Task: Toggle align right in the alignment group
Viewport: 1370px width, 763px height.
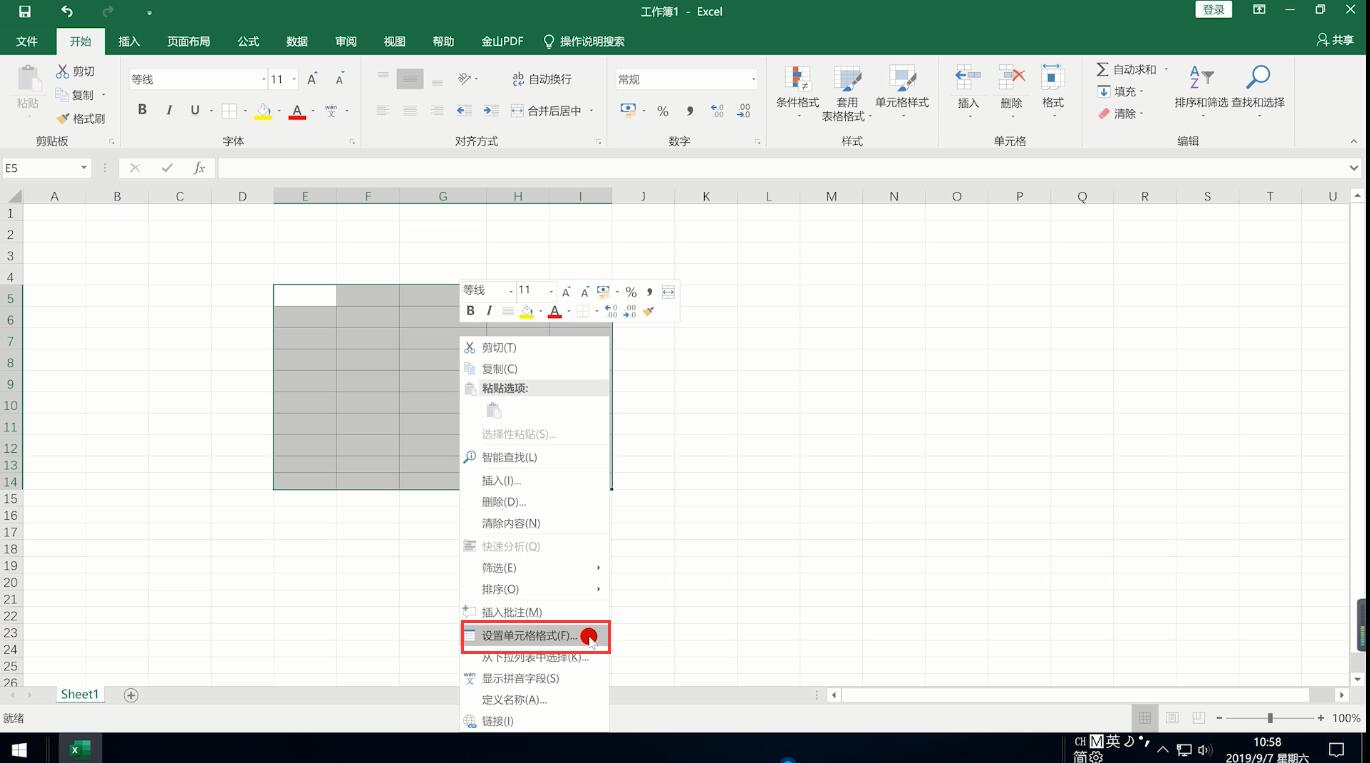Action: click(x=437, y=111)
